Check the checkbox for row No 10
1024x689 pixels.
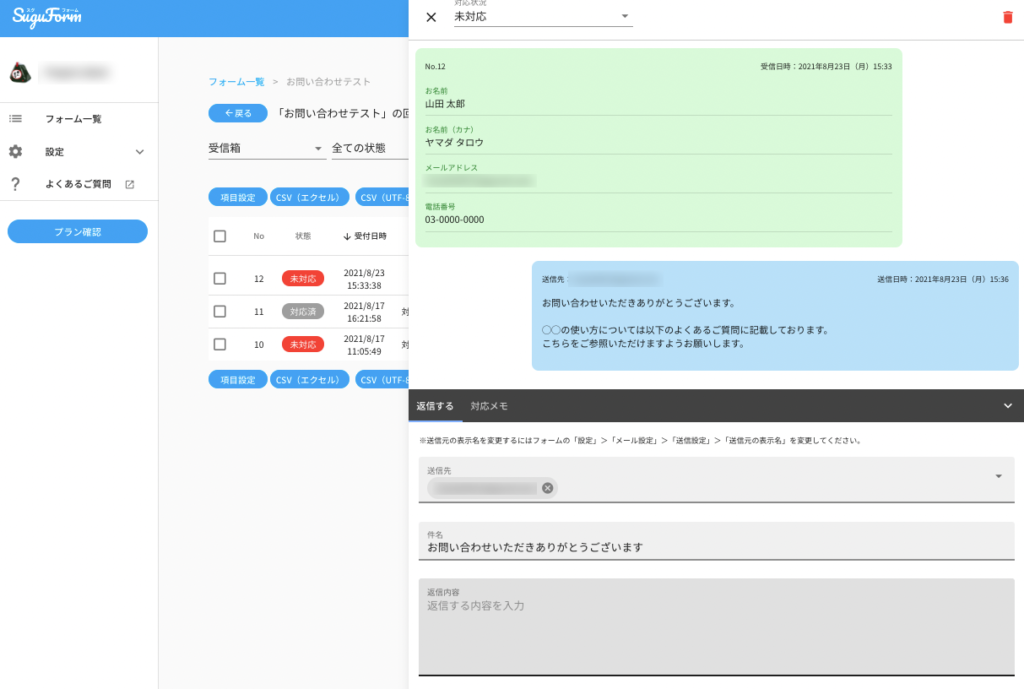coord(220,344)
